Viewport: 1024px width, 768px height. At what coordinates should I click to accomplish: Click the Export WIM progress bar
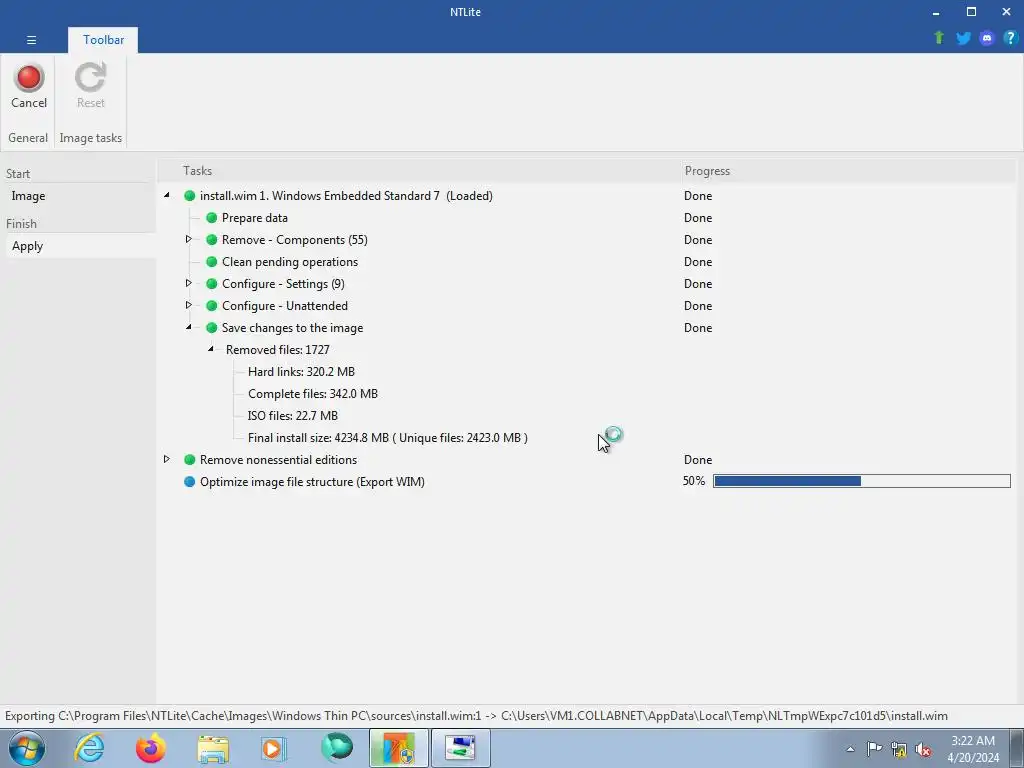coord(861,481)
